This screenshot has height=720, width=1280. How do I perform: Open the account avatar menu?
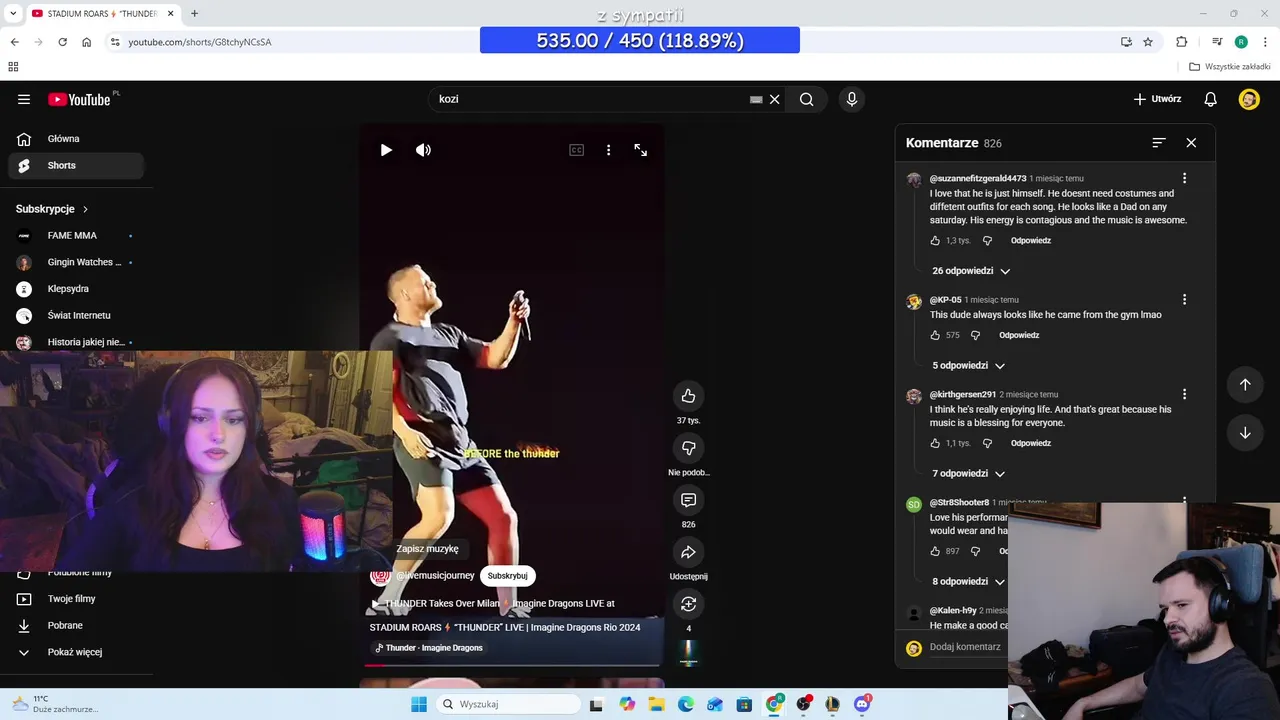(1249, 99)
